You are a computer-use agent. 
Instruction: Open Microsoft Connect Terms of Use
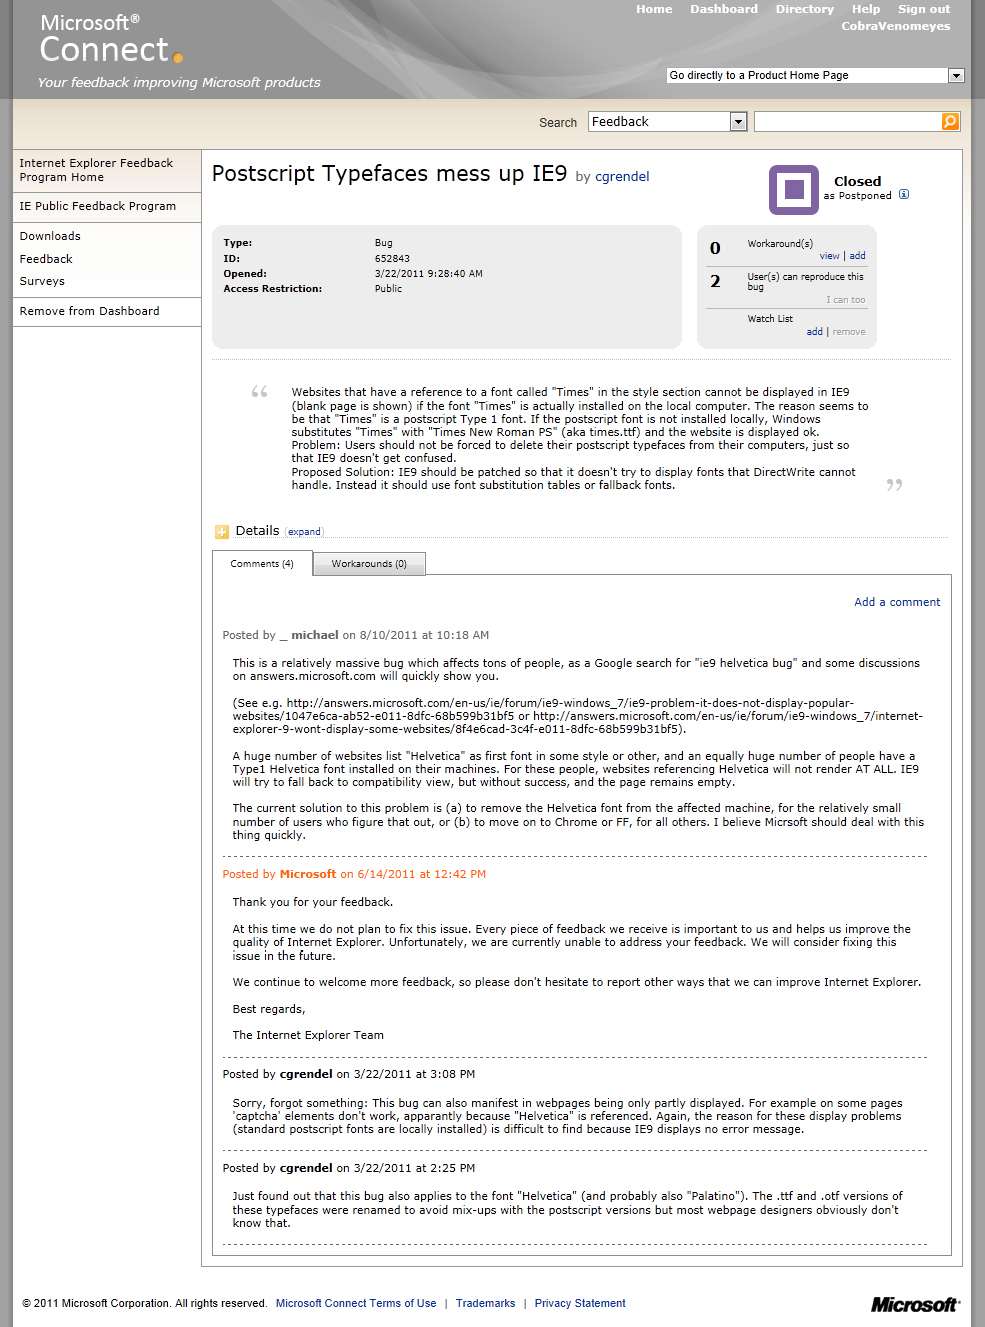(x=356, y=1303)
